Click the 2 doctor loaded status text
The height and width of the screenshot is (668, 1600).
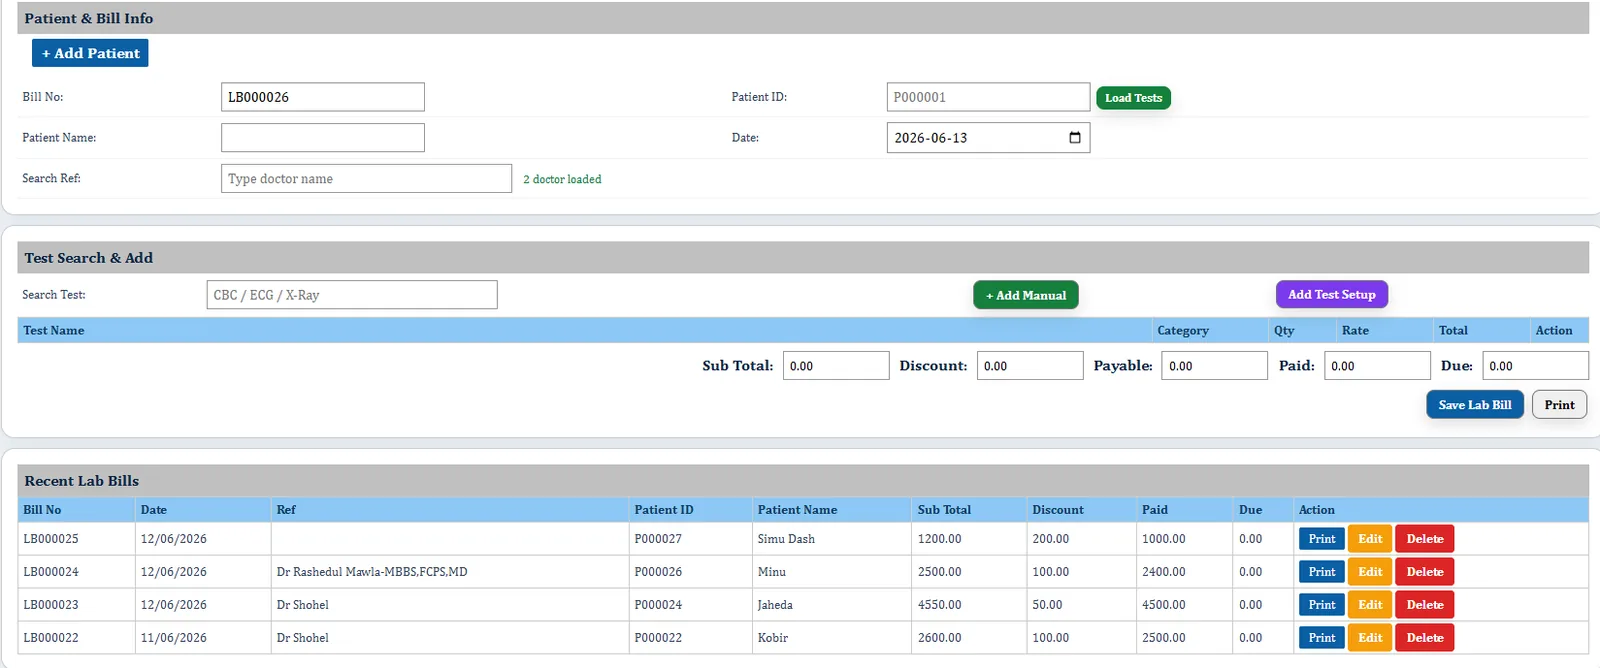562,180
